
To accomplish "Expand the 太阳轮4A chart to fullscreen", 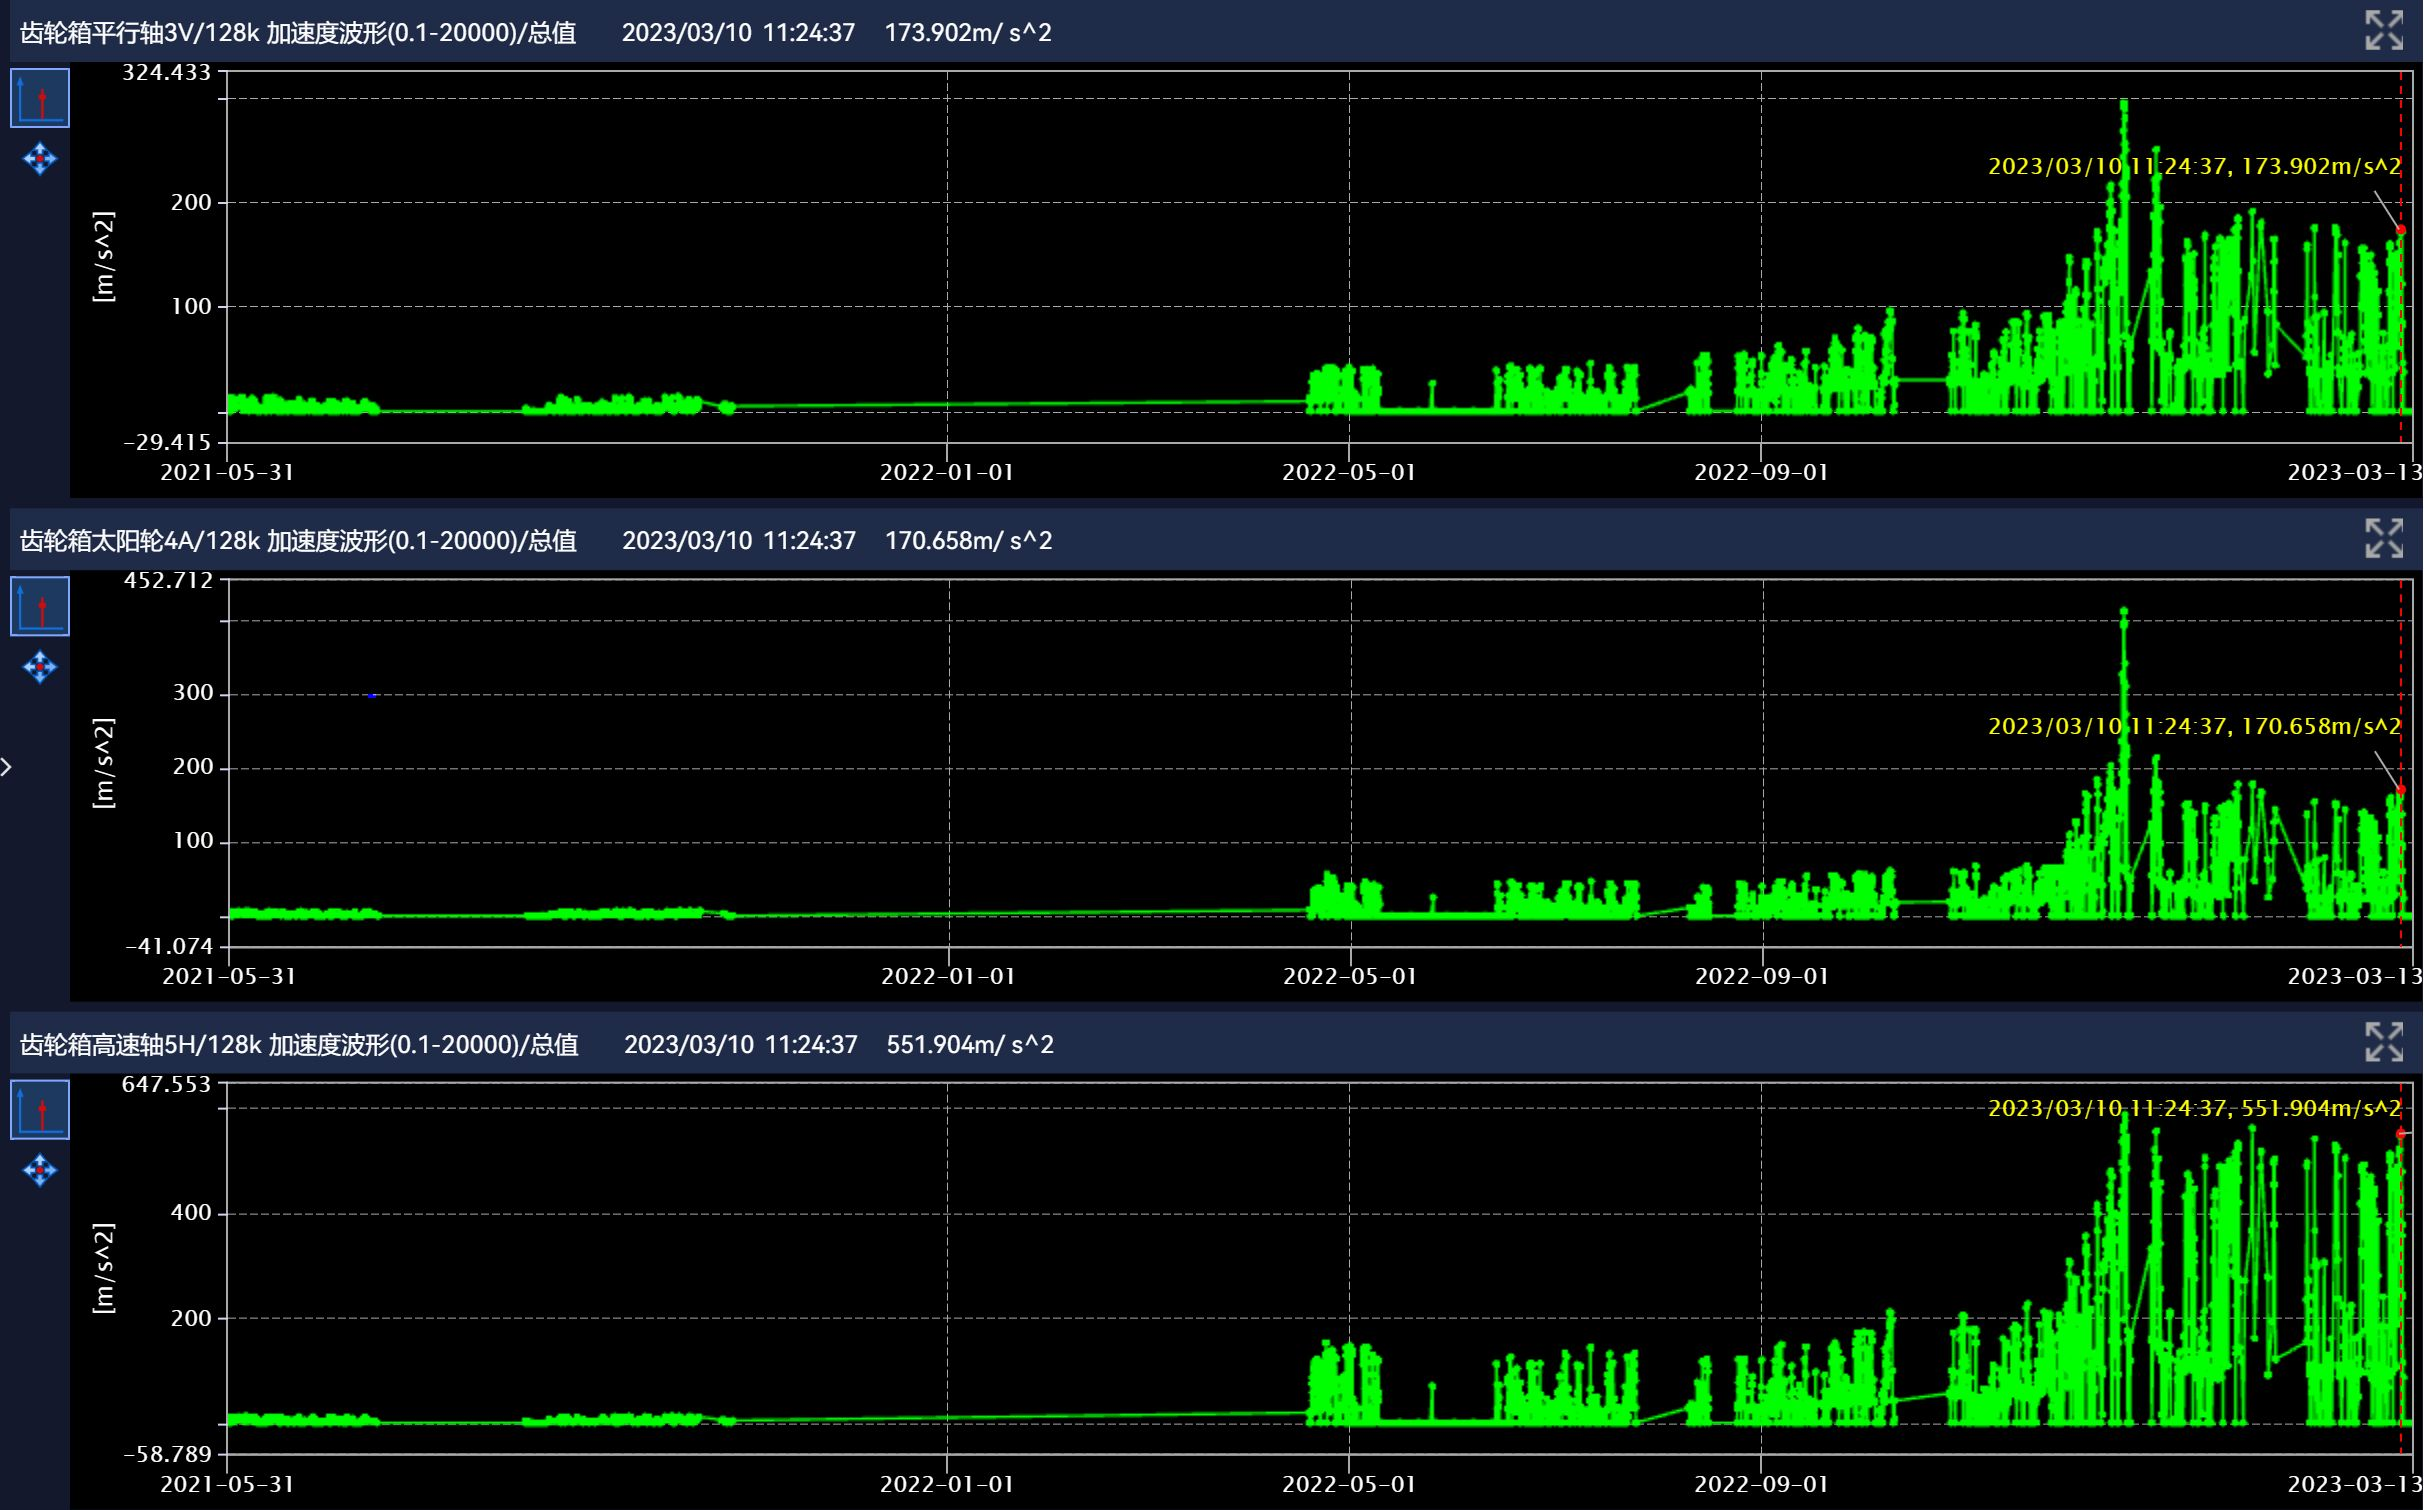I will coord(2384,538).
